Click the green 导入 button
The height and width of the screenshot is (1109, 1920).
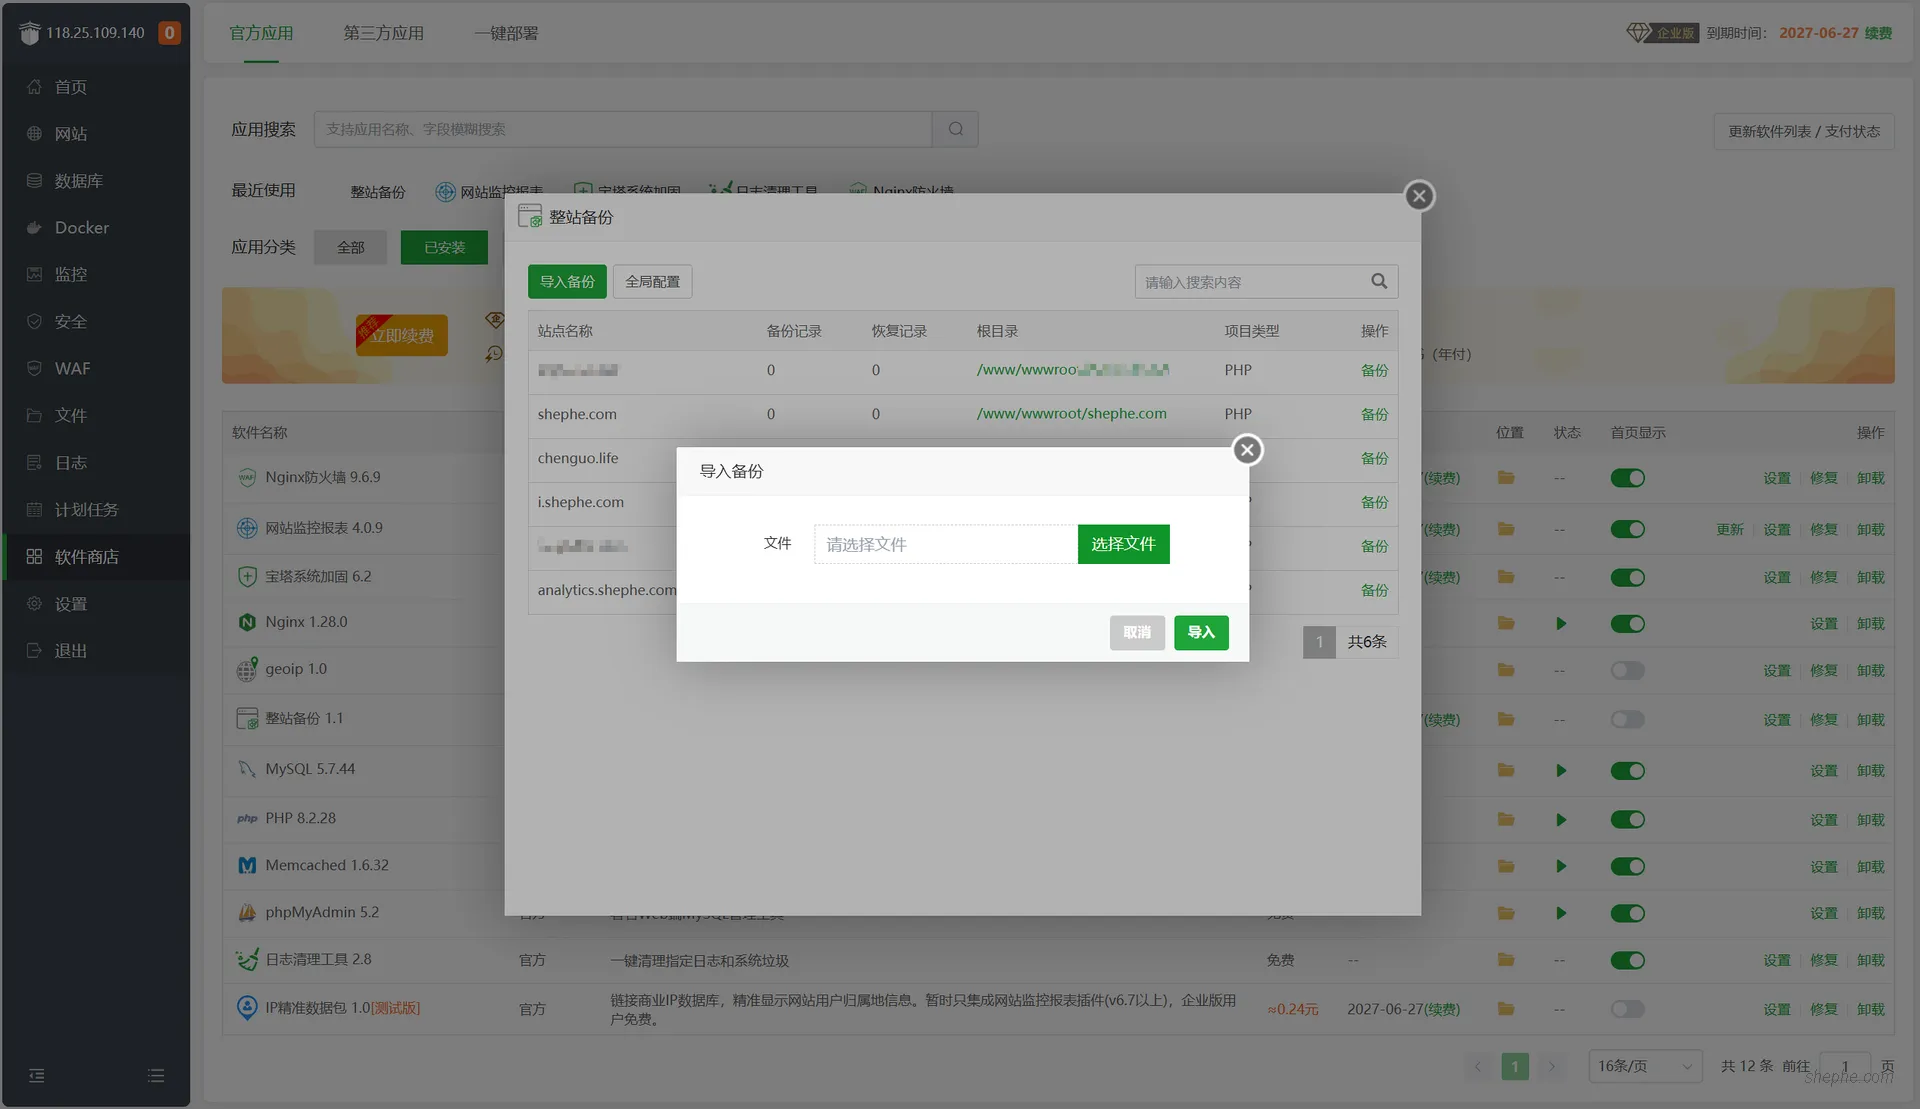tap(1201, 632)
